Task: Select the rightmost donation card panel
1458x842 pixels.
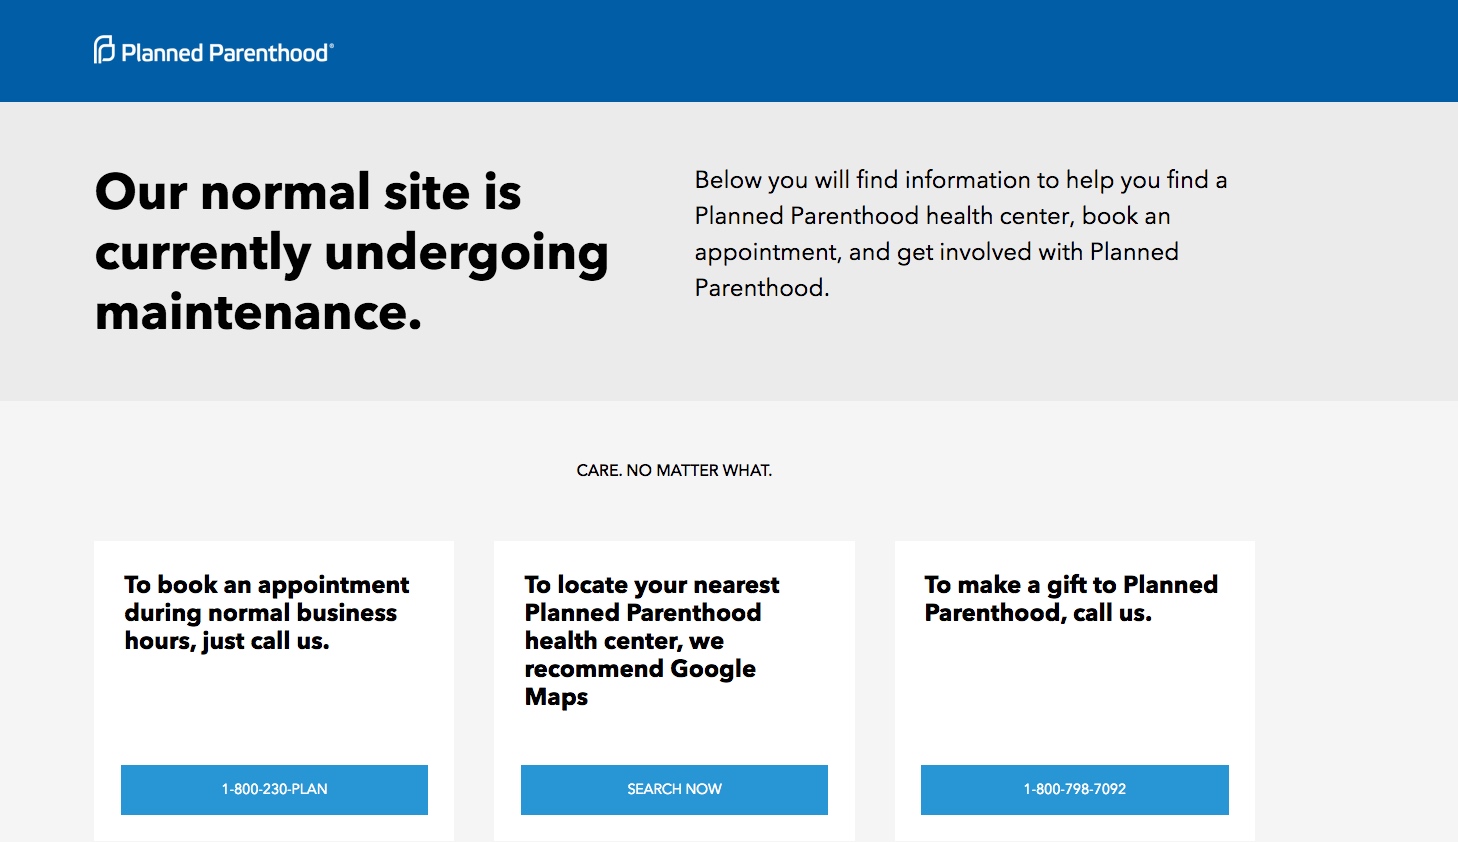Action: point(1073,690)
